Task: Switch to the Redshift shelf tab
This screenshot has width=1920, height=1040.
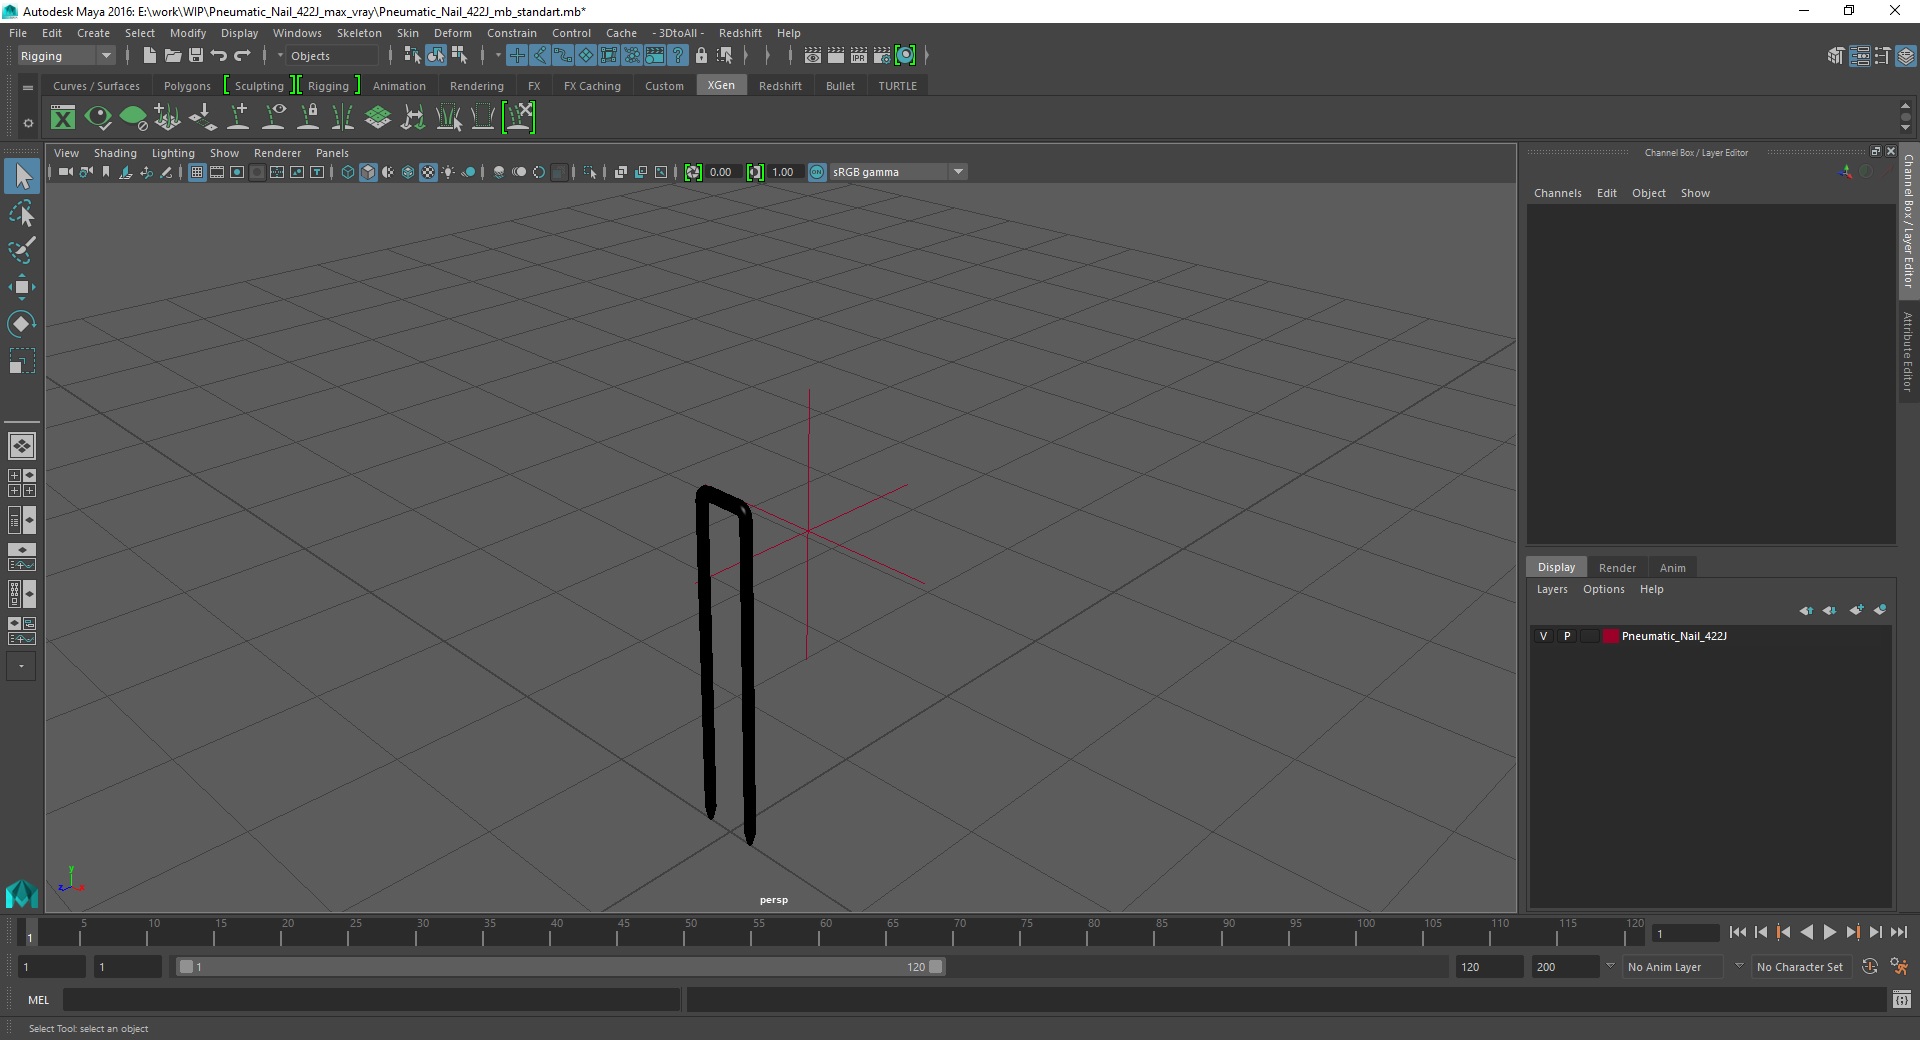Action: [x=780, y=86]
